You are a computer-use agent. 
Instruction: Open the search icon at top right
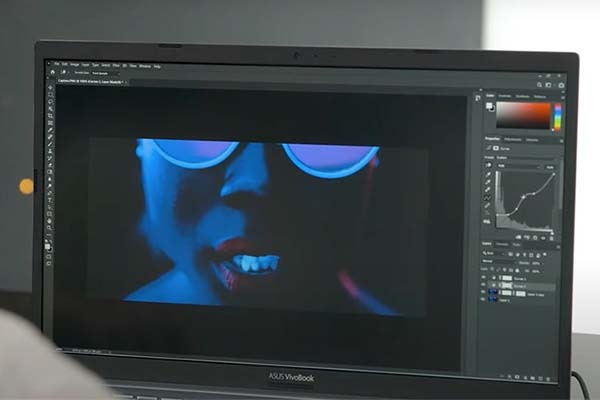tap(539, 85)
